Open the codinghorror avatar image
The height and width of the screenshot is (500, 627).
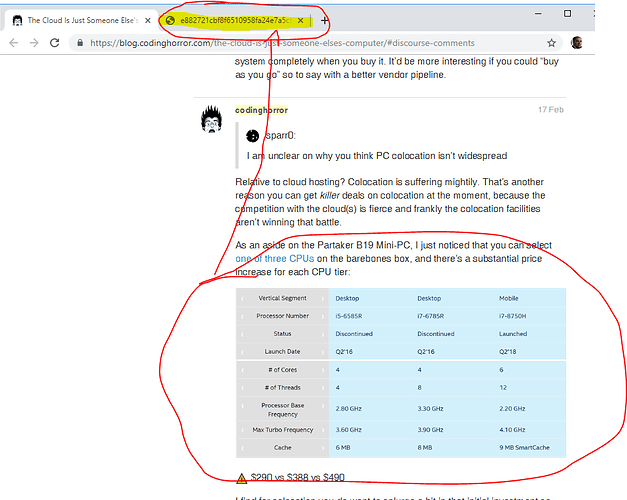pos(211,119)
